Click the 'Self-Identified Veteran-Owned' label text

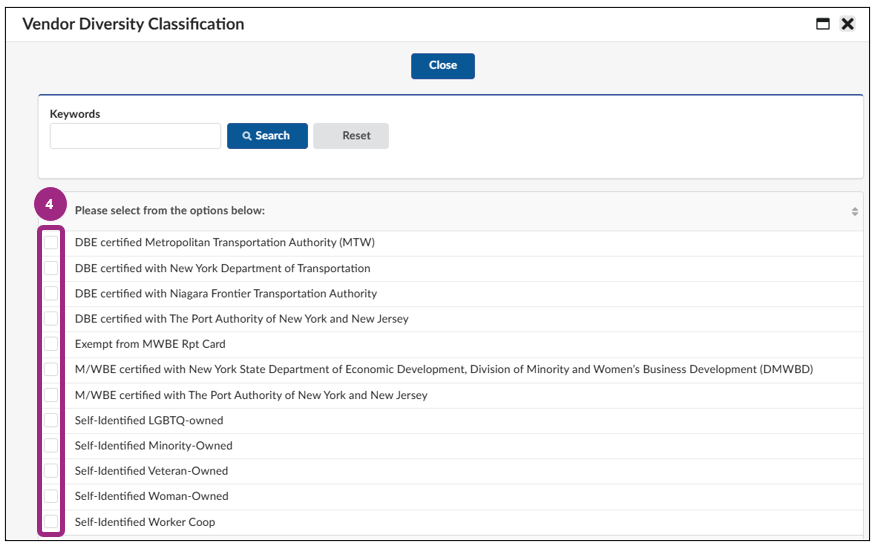(x=151, y=471)
